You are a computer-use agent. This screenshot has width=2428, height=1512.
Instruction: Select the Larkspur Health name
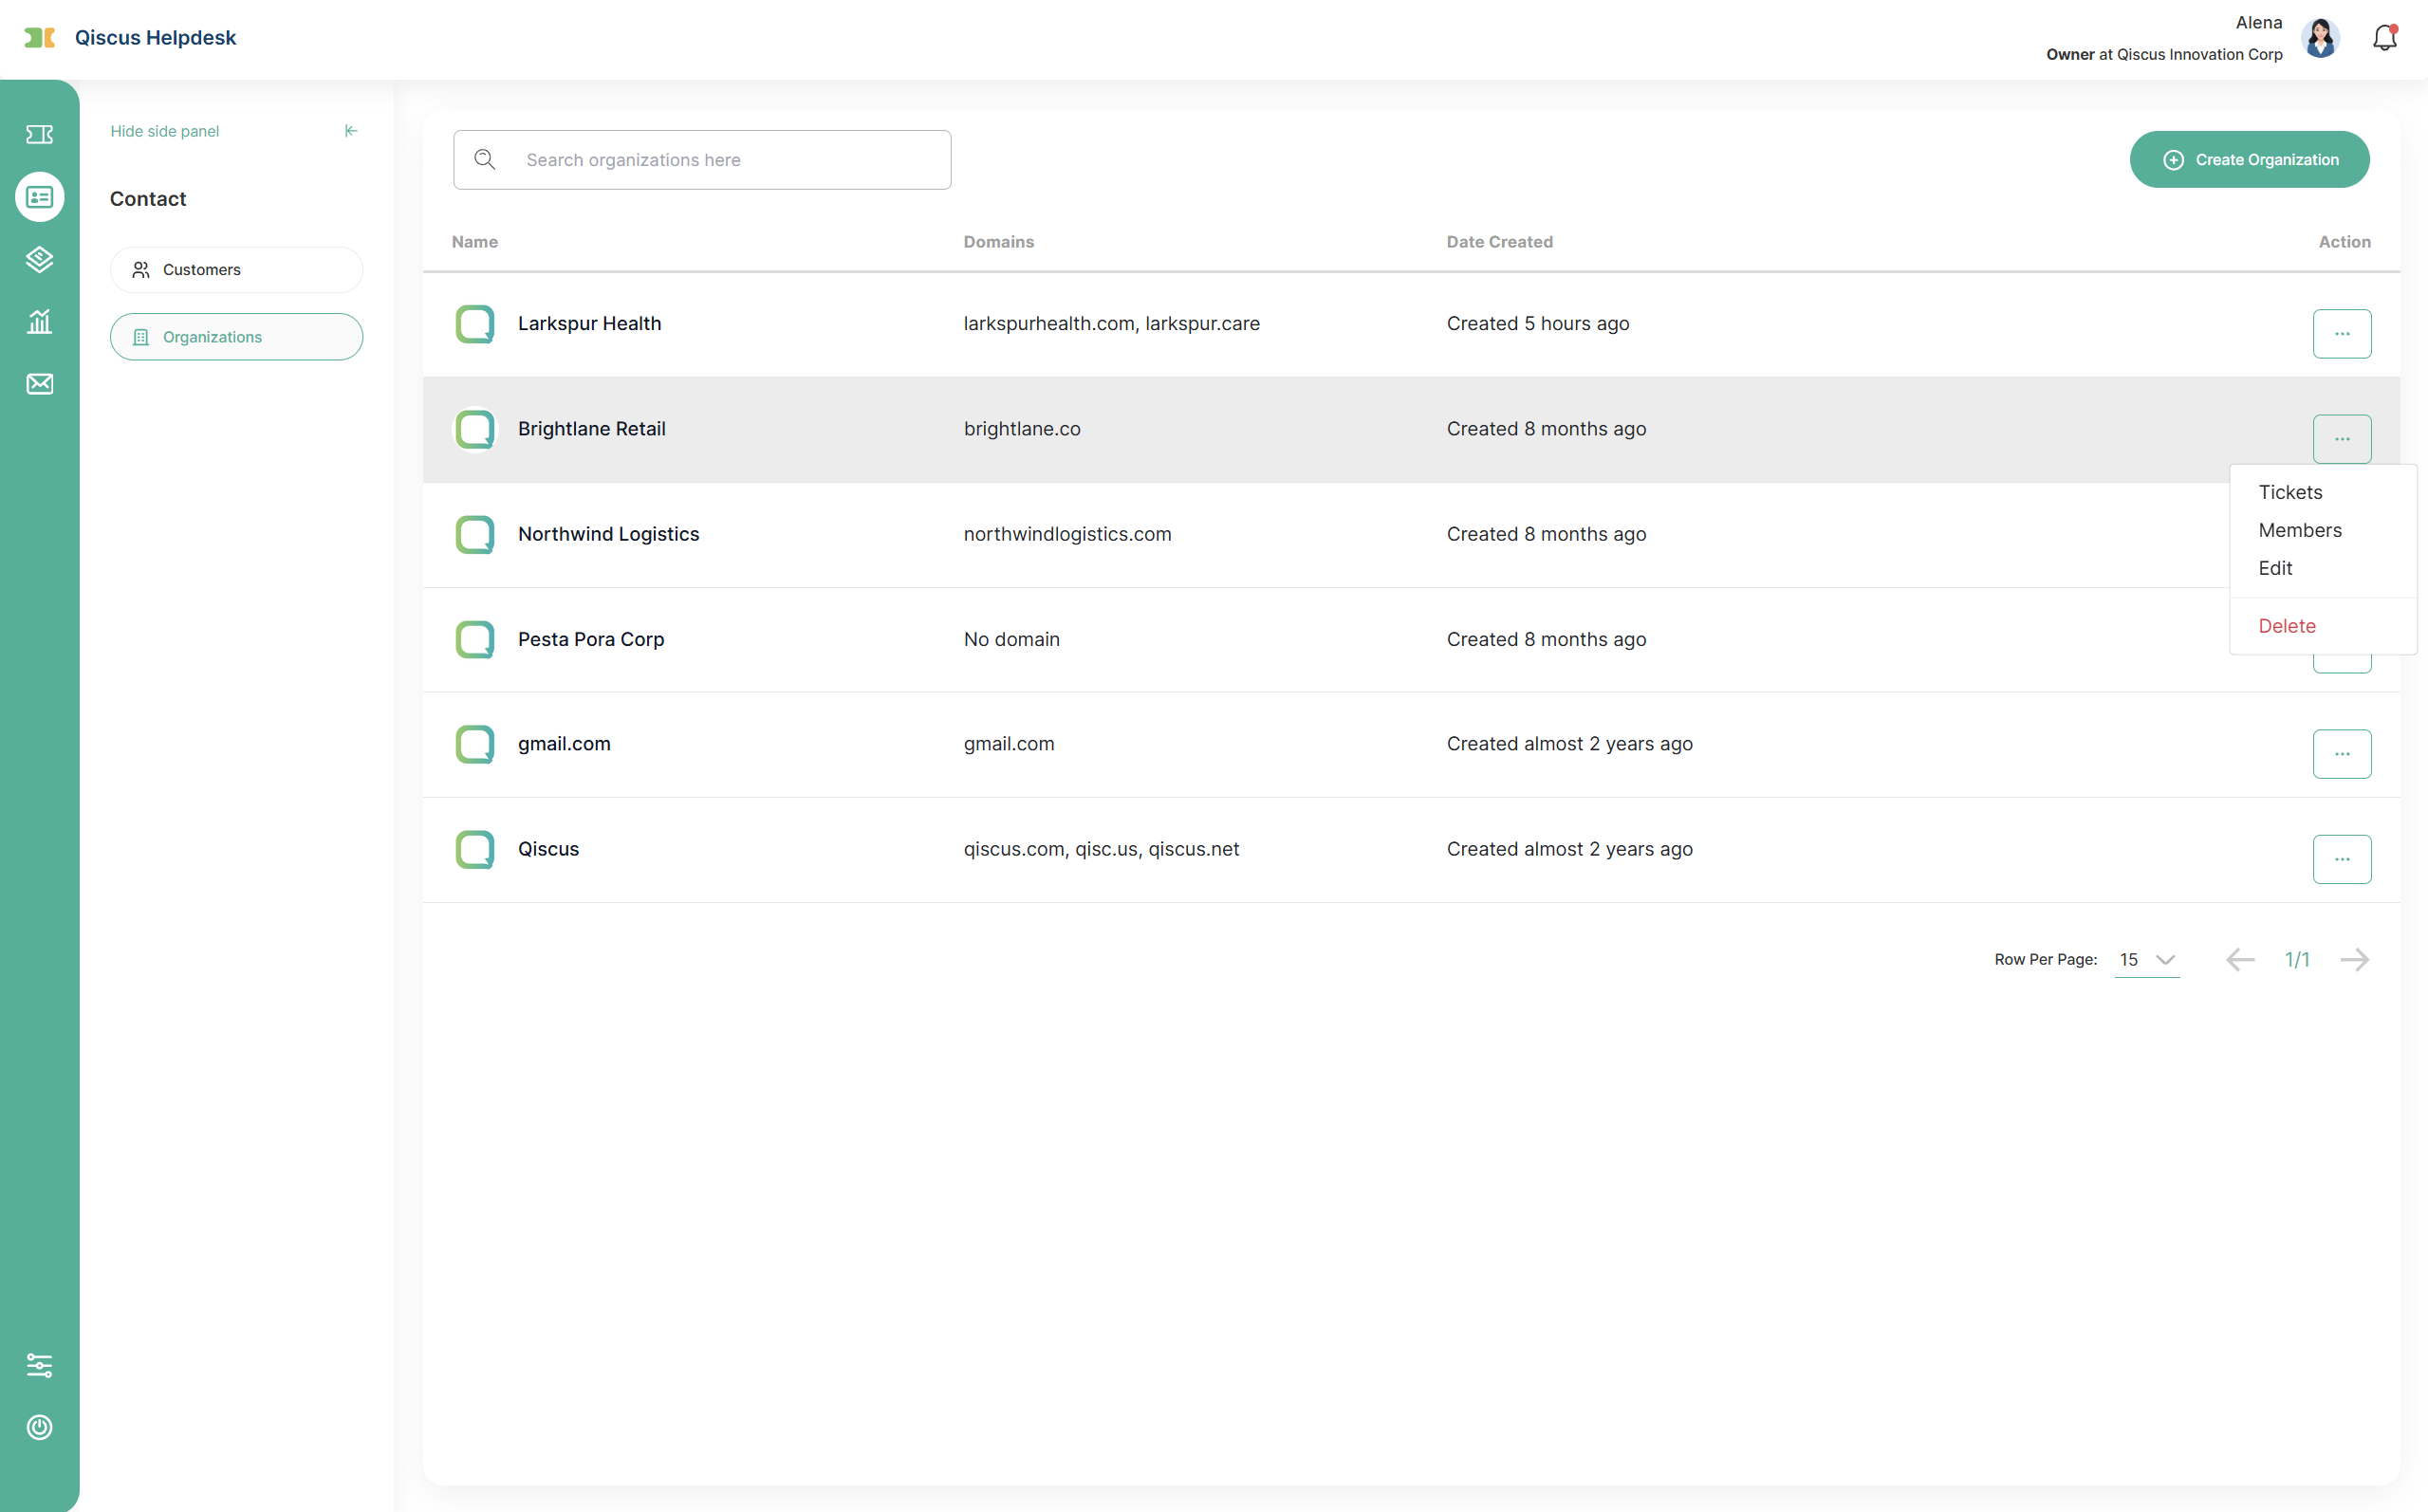(x=589, y=323)
